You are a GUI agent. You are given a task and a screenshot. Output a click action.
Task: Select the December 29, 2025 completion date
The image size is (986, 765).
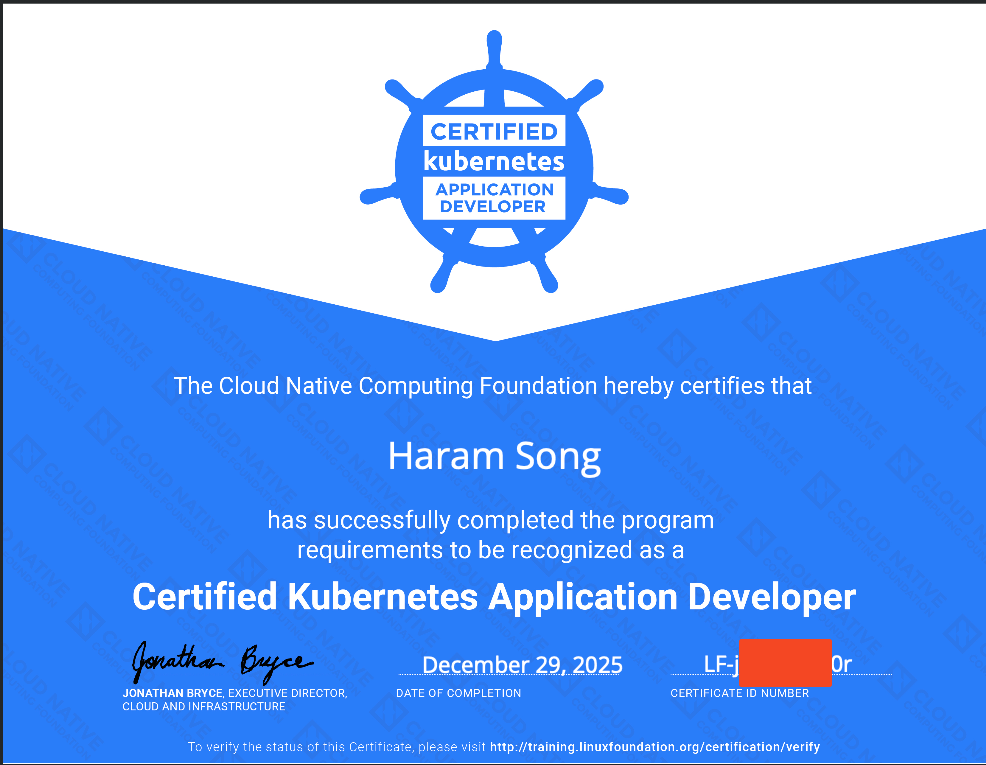[x=522, y=665]
